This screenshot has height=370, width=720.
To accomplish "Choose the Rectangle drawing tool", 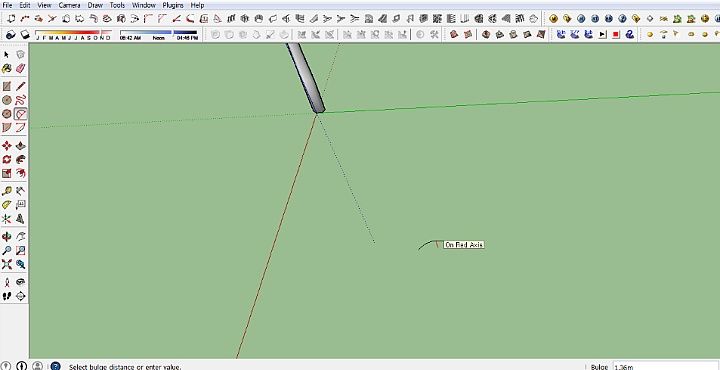I will pos(6,86).
